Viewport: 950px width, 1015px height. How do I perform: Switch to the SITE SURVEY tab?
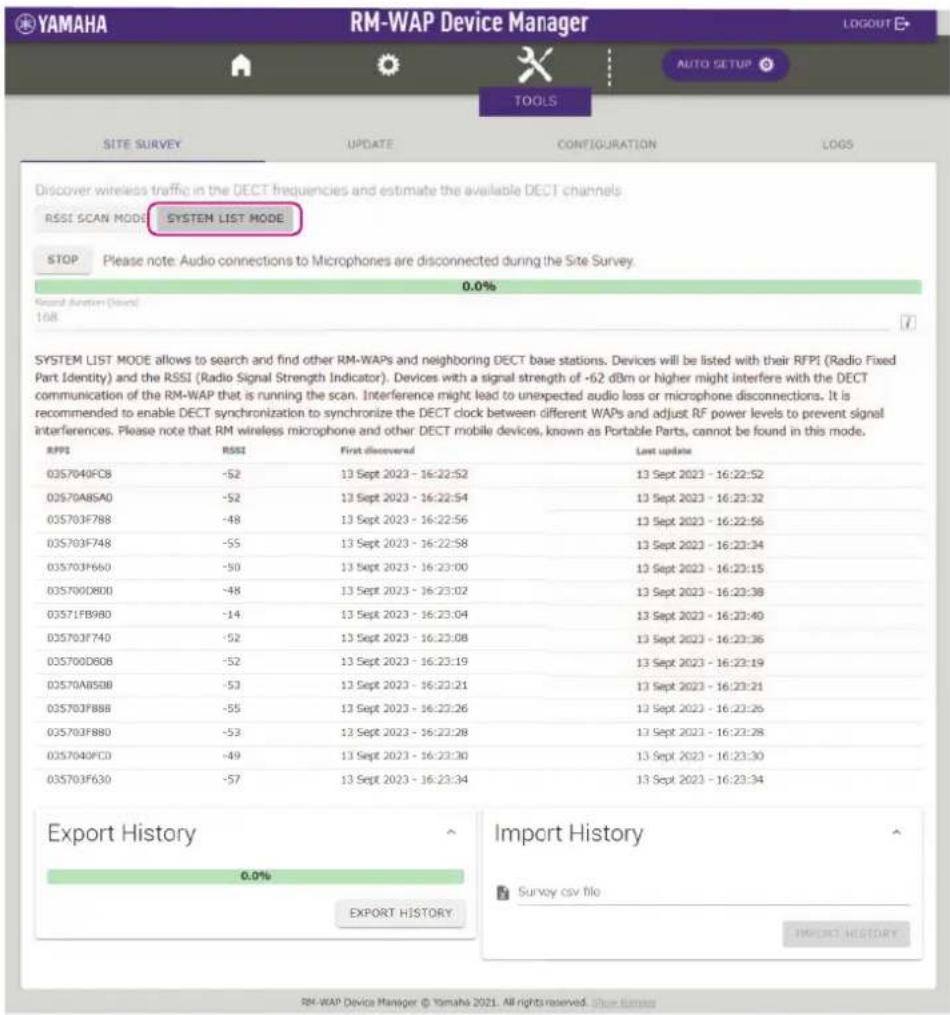tap(142, 144)
